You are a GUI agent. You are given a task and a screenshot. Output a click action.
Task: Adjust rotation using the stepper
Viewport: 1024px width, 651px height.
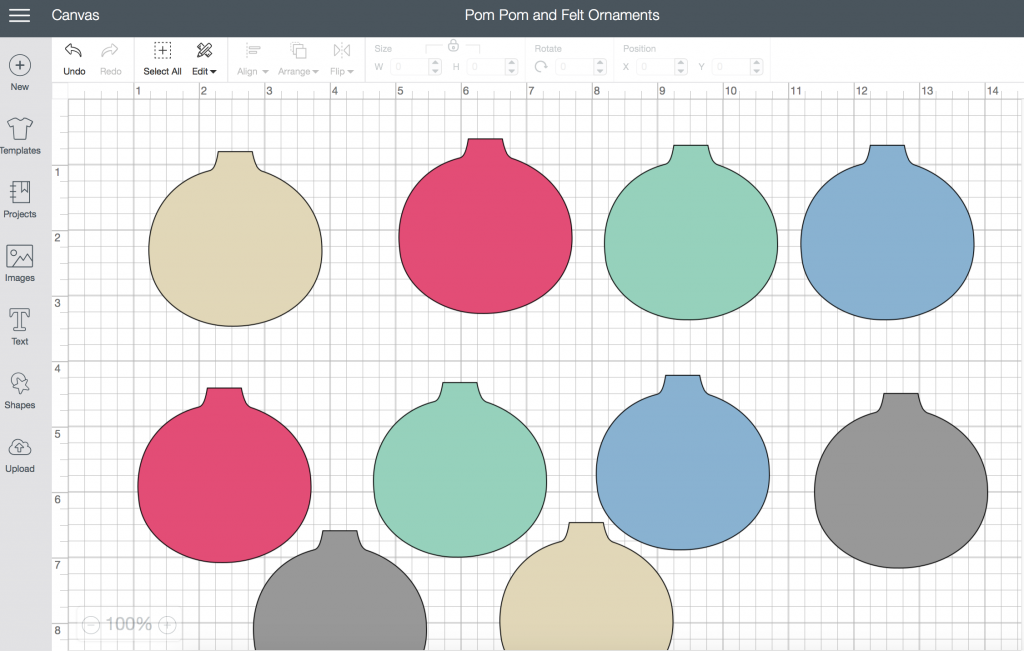point(601,67)
